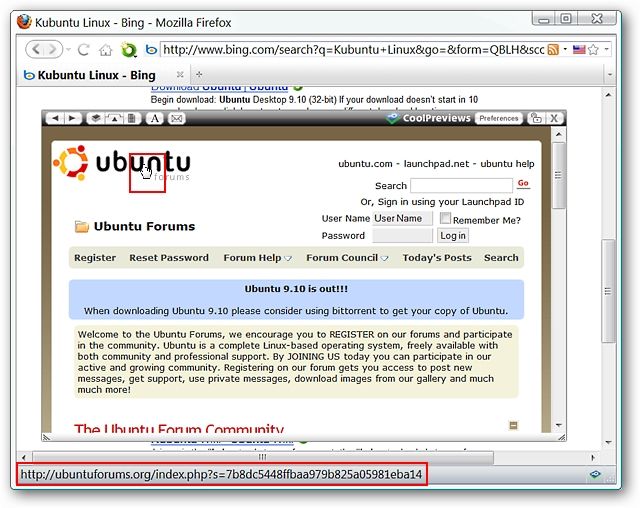Bookmark page with star icon
Viewport: 640px width, 508px height.
click(x=593, y=50)
